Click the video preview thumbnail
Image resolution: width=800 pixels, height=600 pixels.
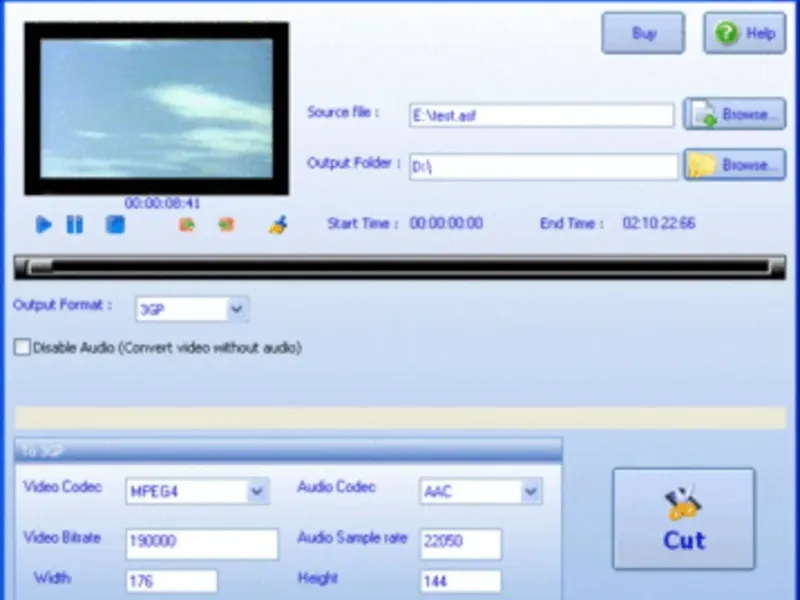click(157, 109)
